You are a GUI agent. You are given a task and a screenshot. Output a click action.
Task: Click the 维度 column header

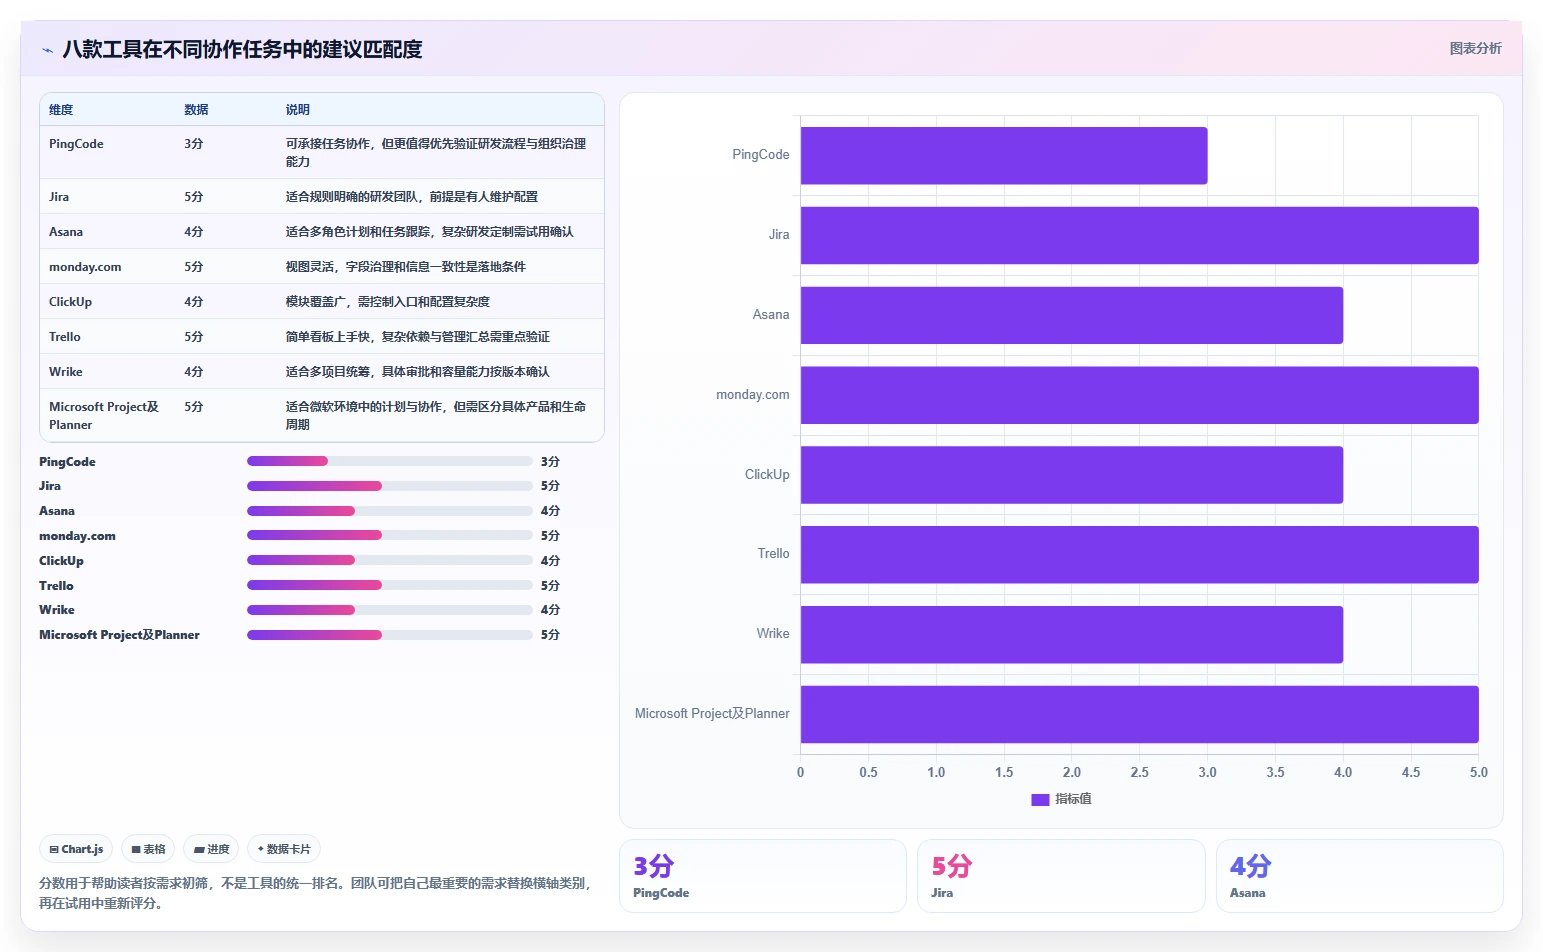pyautogui.click(x=61, y=110)
